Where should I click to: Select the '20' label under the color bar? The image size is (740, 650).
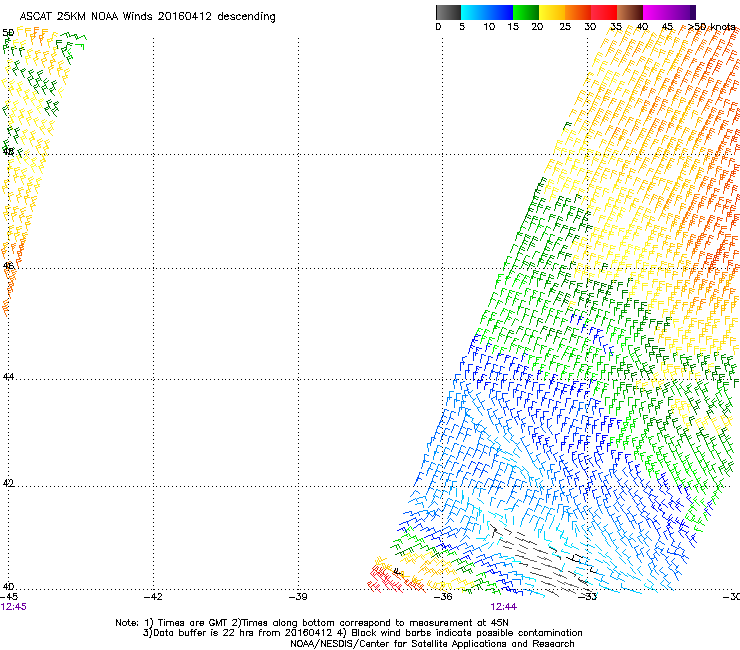pyautogui.click(x=537, y=26)
